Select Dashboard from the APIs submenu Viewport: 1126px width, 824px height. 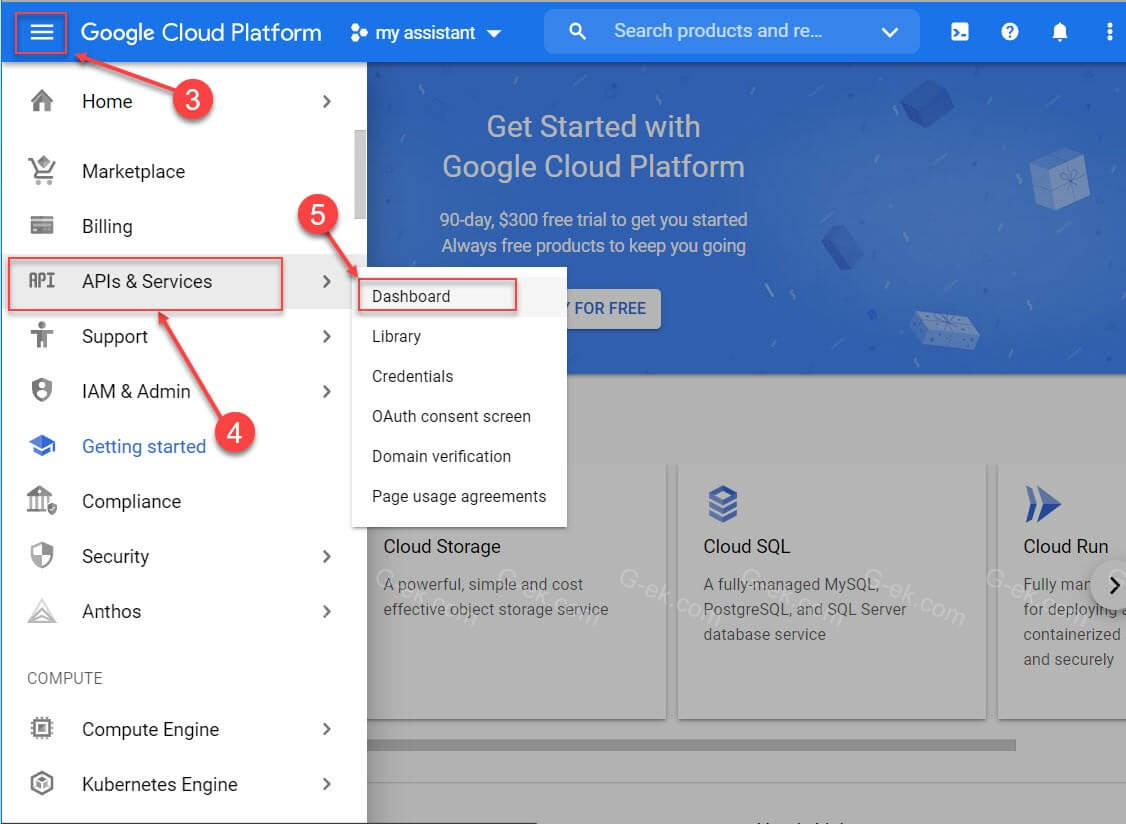point(411,296)
